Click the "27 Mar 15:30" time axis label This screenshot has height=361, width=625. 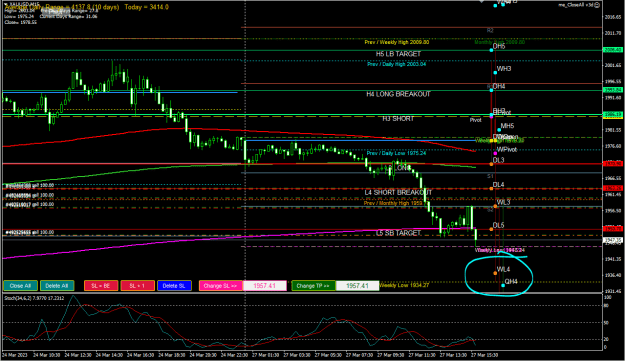pyautogui.click(x=484, y=355)
